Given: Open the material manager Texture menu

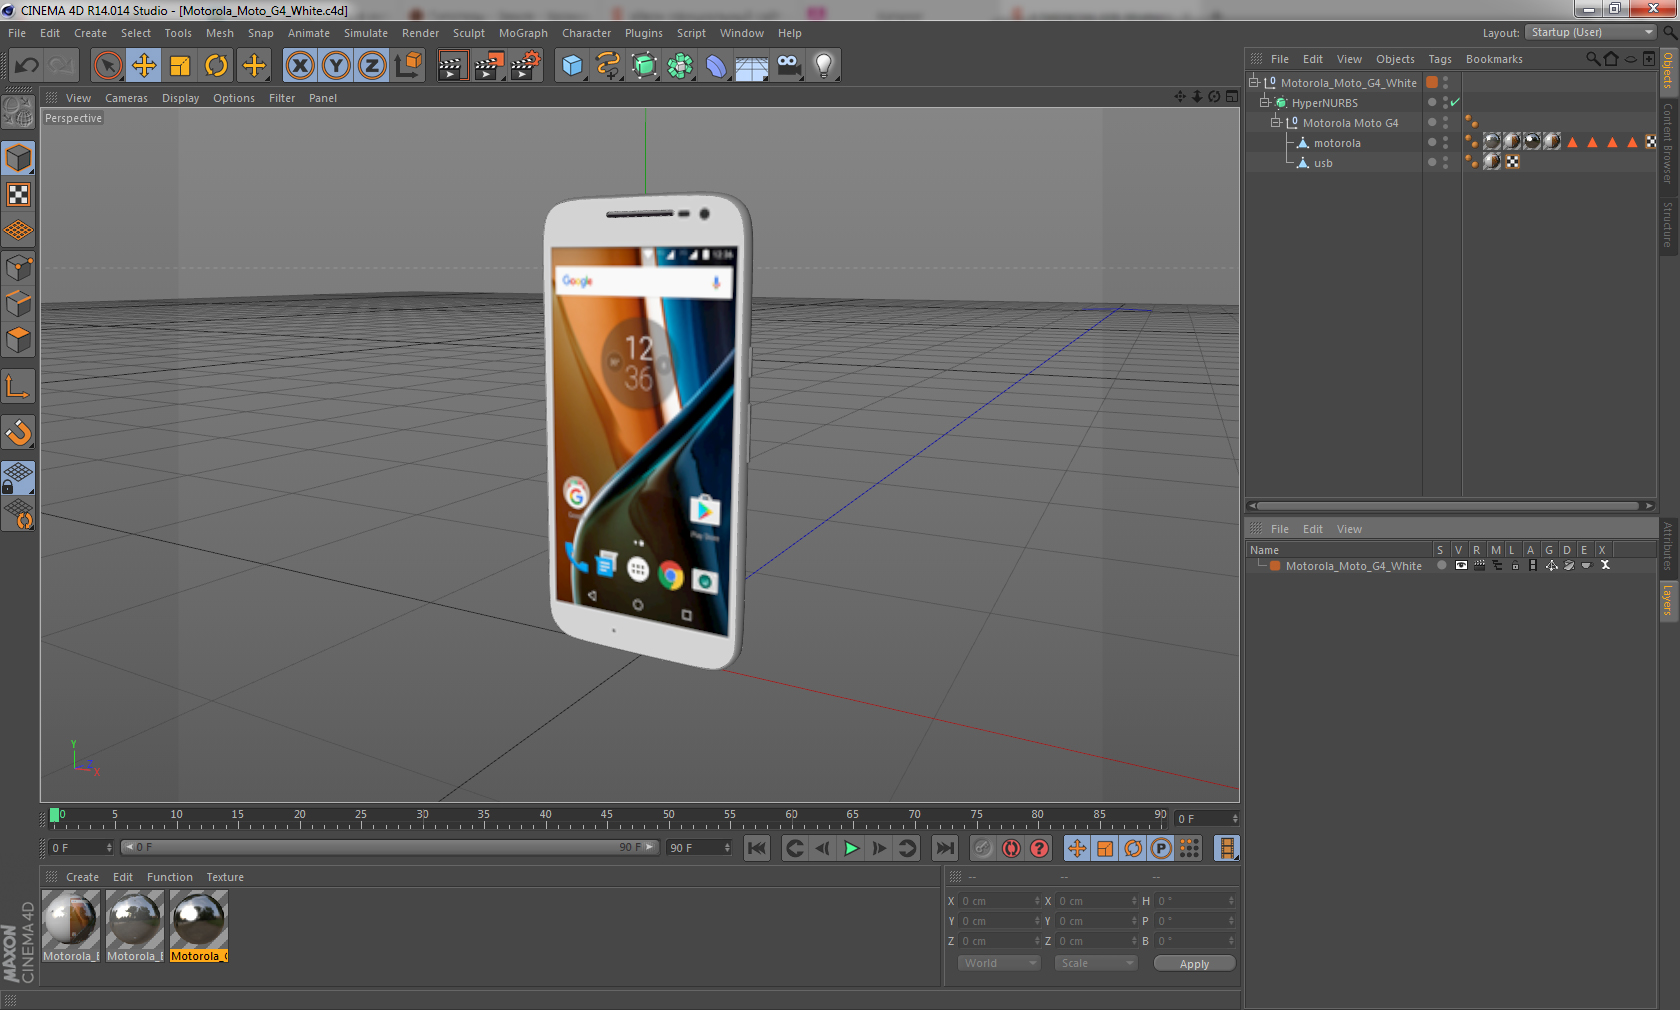Looking at the screenshot, I should tap(225, 877).
